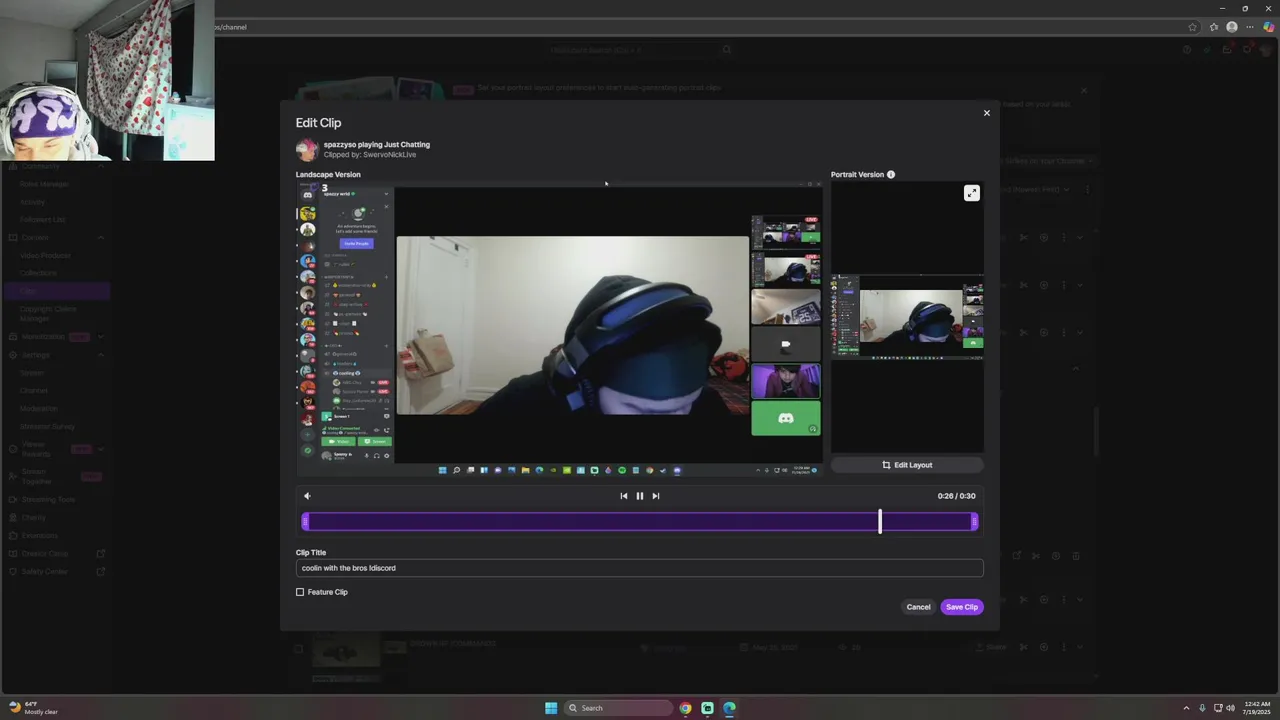
Task: Grab the right trim handle of timeline
Action: 974,521
